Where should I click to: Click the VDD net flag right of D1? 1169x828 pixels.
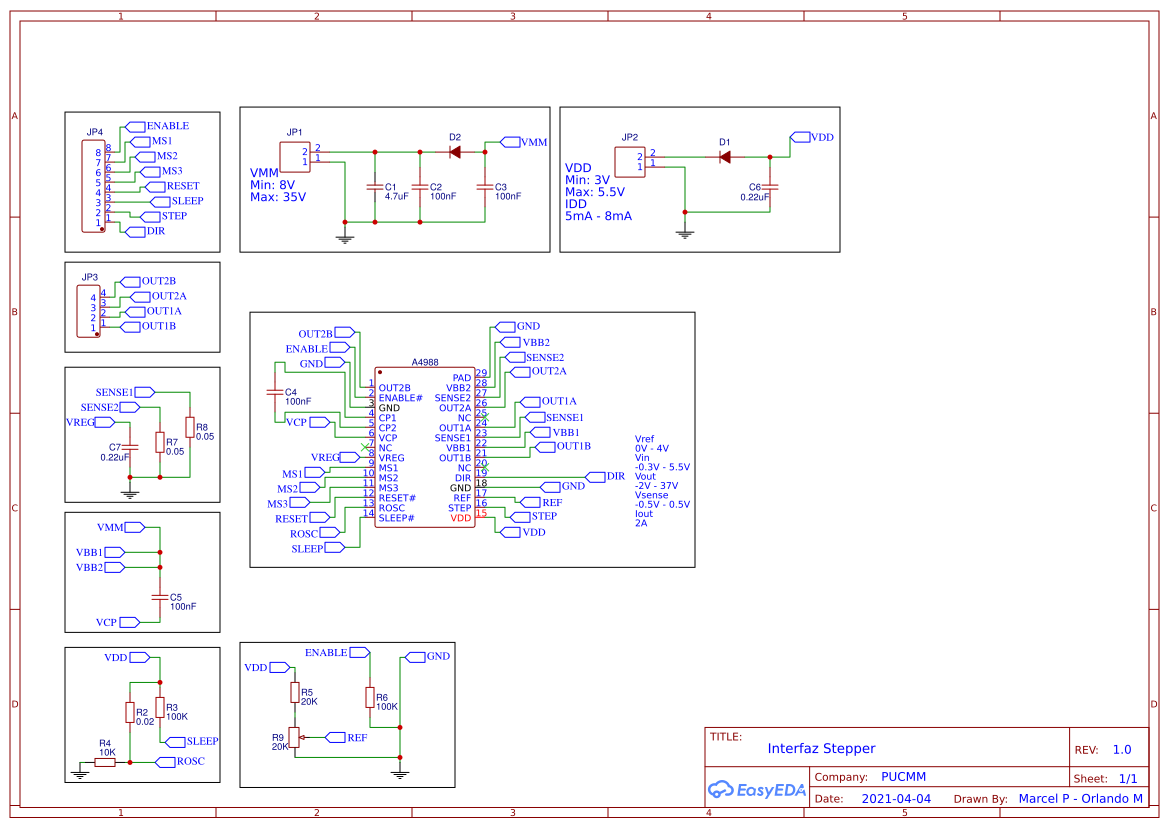coord(812,137)
